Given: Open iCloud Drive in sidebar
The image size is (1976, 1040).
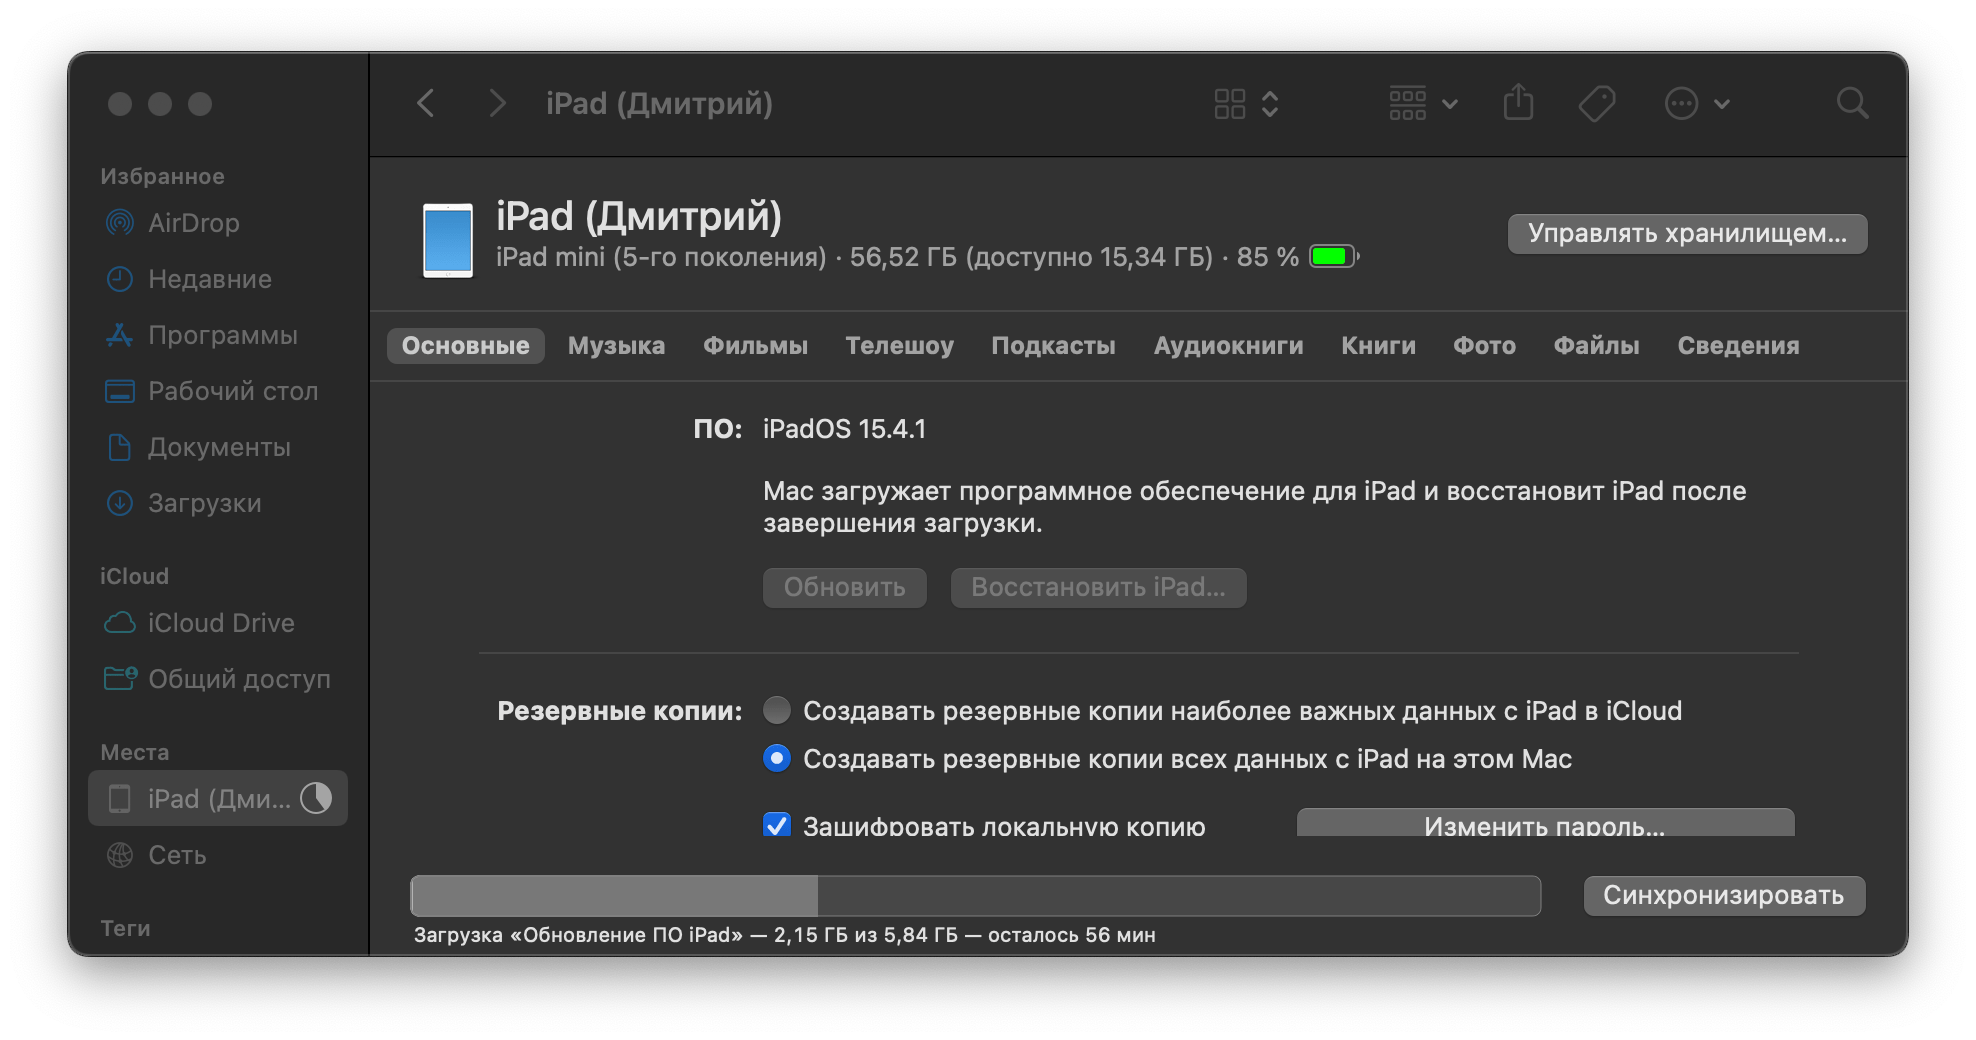Looking at the screenshot, I should pyautogui.click(x=220, y=623).
